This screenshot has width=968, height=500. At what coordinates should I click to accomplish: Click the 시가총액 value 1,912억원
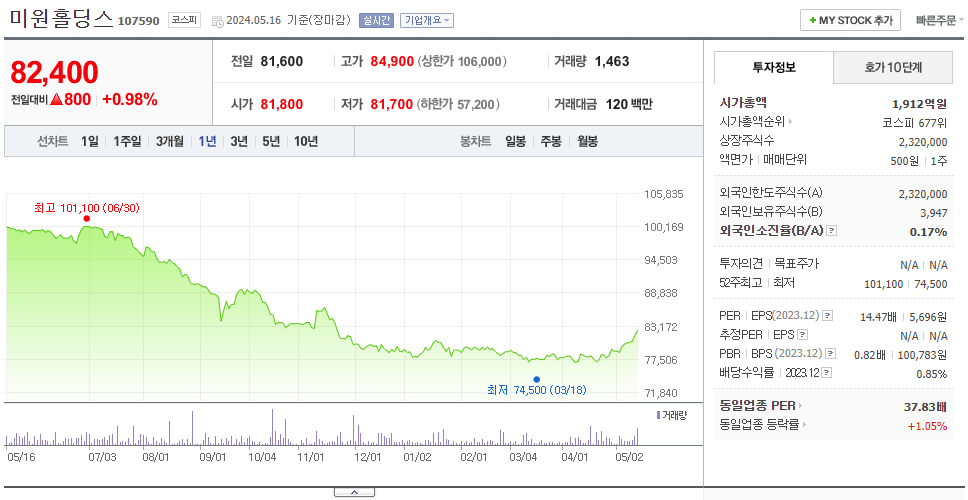919,104
